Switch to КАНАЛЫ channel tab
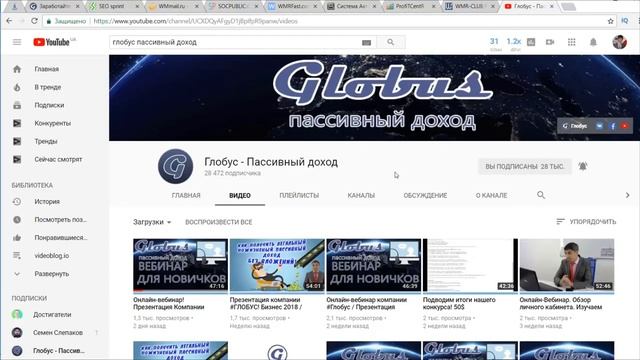The image size is (640, 360). coord(361,196)
